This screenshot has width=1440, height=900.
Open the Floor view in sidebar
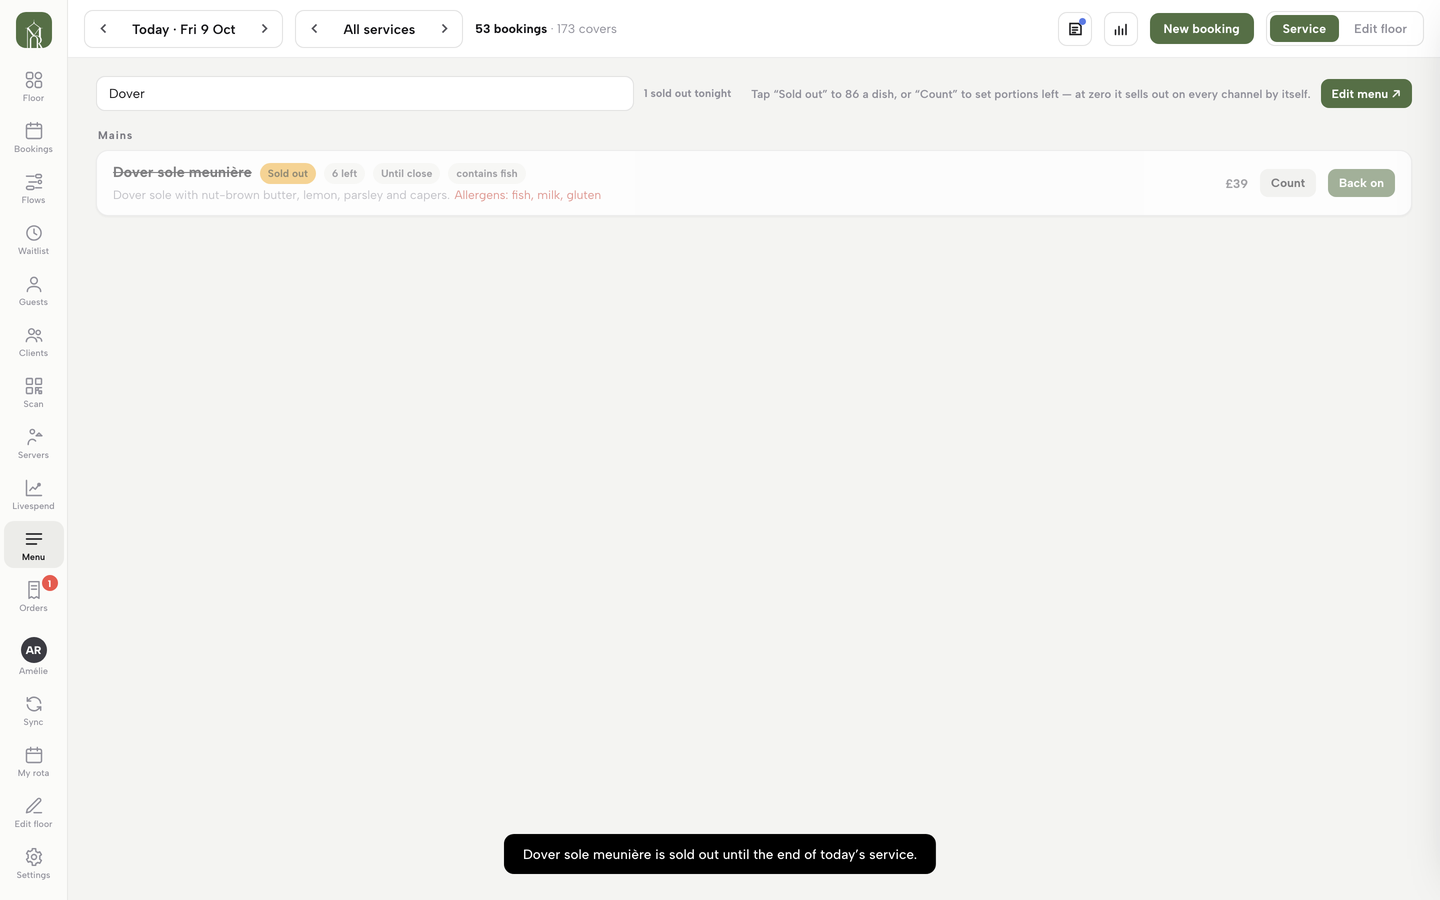point(34,86)
